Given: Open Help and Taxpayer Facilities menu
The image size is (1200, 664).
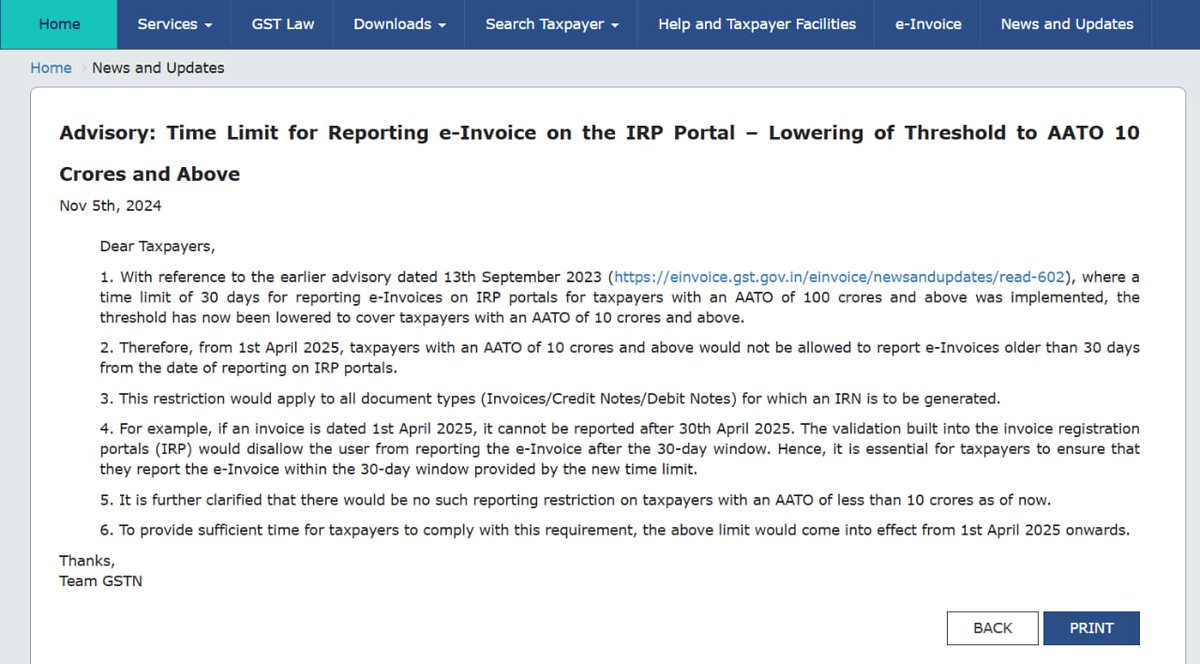Looking at the screenshot, I should pos(757,24).
